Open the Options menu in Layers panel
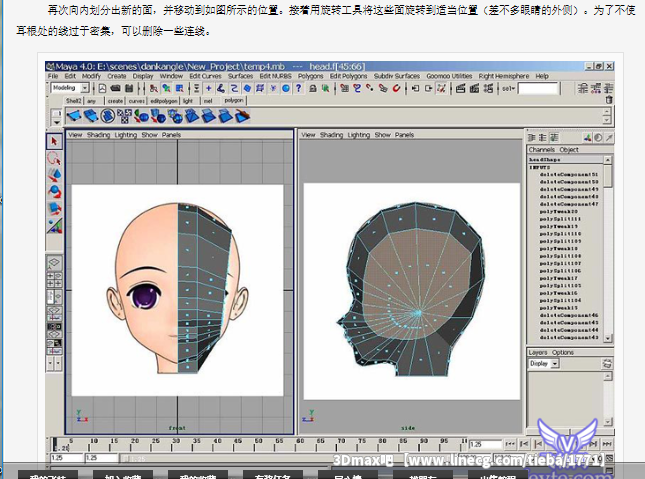The height and width of the screenshot is (479, 645). [x=563, y=353]
